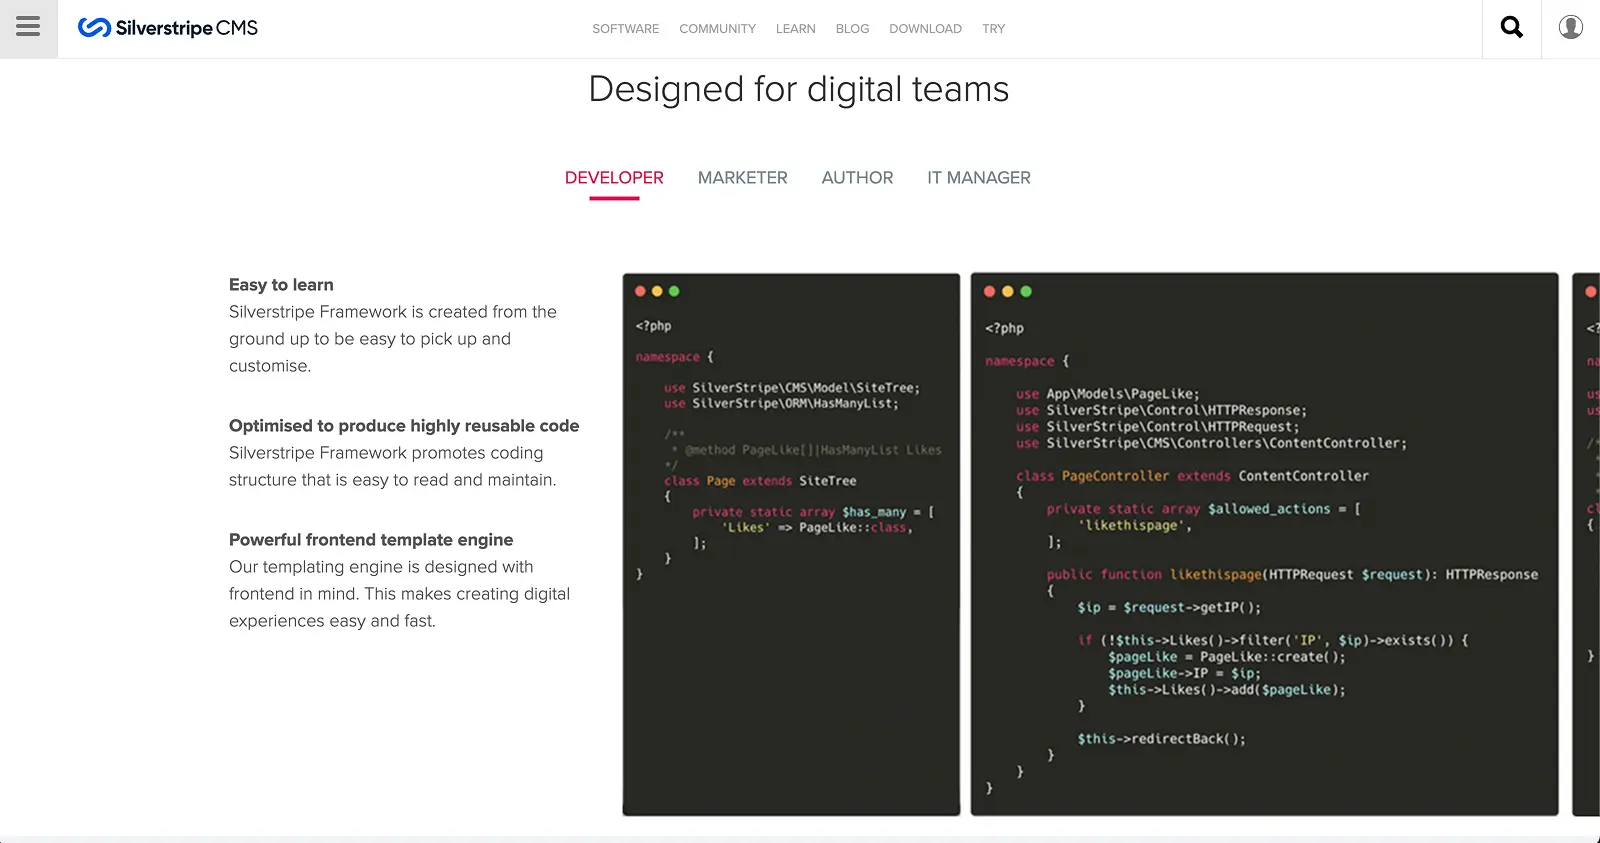The width and height of the screenshot is (1600, 843).
Task: Click text 'experiences easy and fast.'
Action: pos(332,621)
